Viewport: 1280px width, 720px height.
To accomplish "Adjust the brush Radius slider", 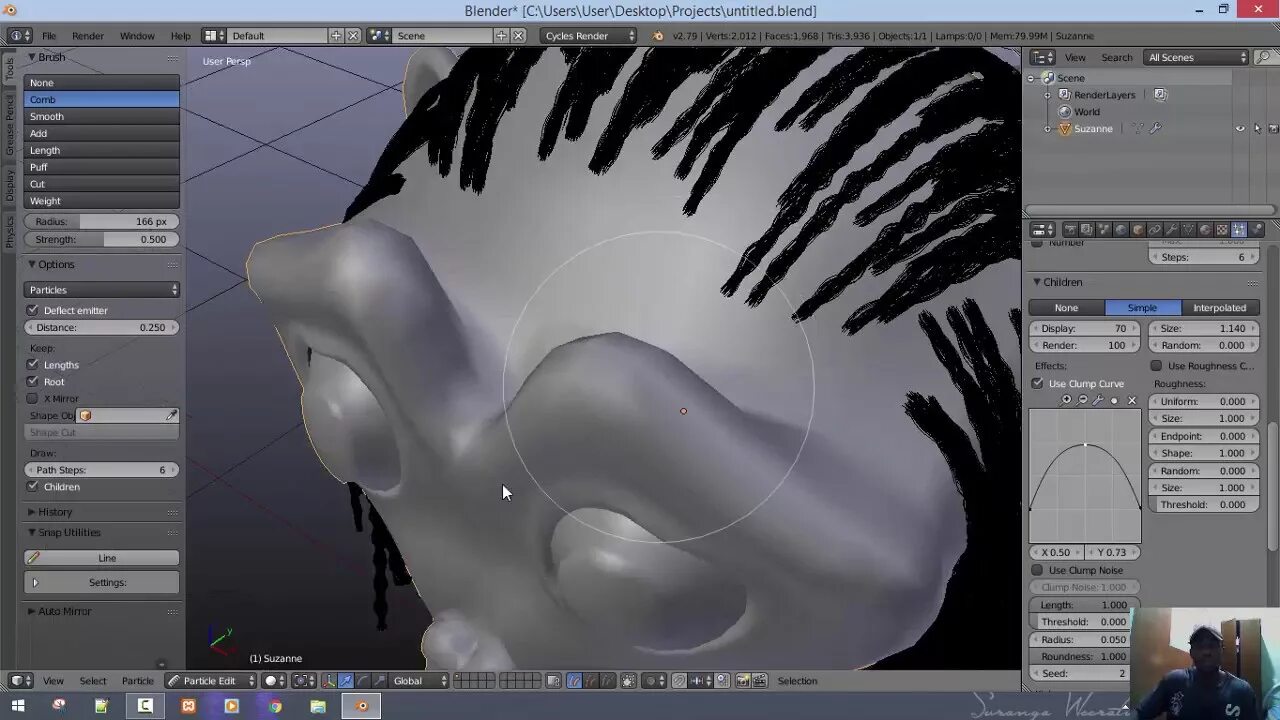I will 102,221.
